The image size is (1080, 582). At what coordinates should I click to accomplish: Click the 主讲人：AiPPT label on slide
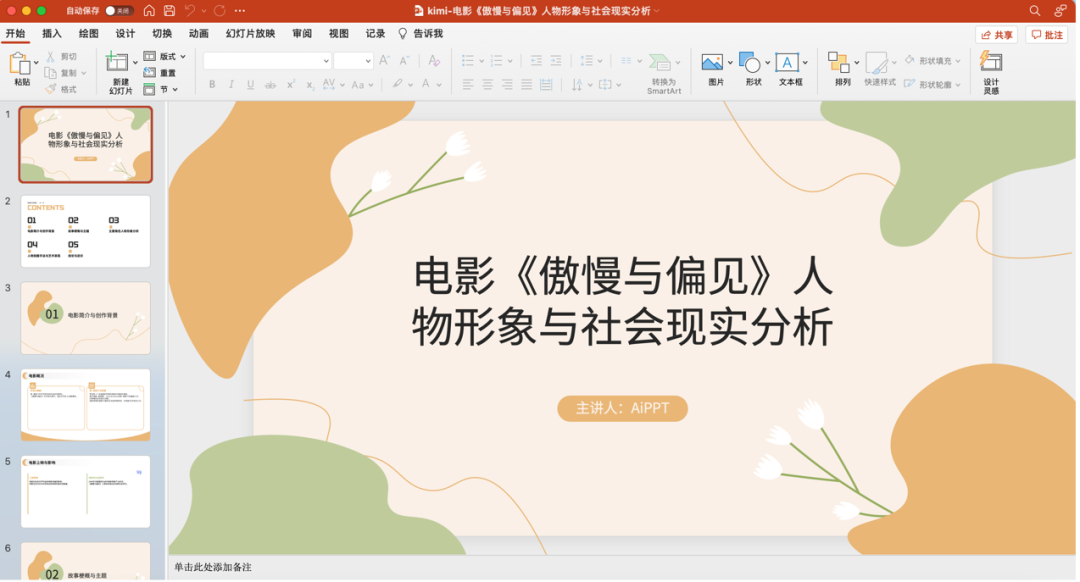[623, 408]
